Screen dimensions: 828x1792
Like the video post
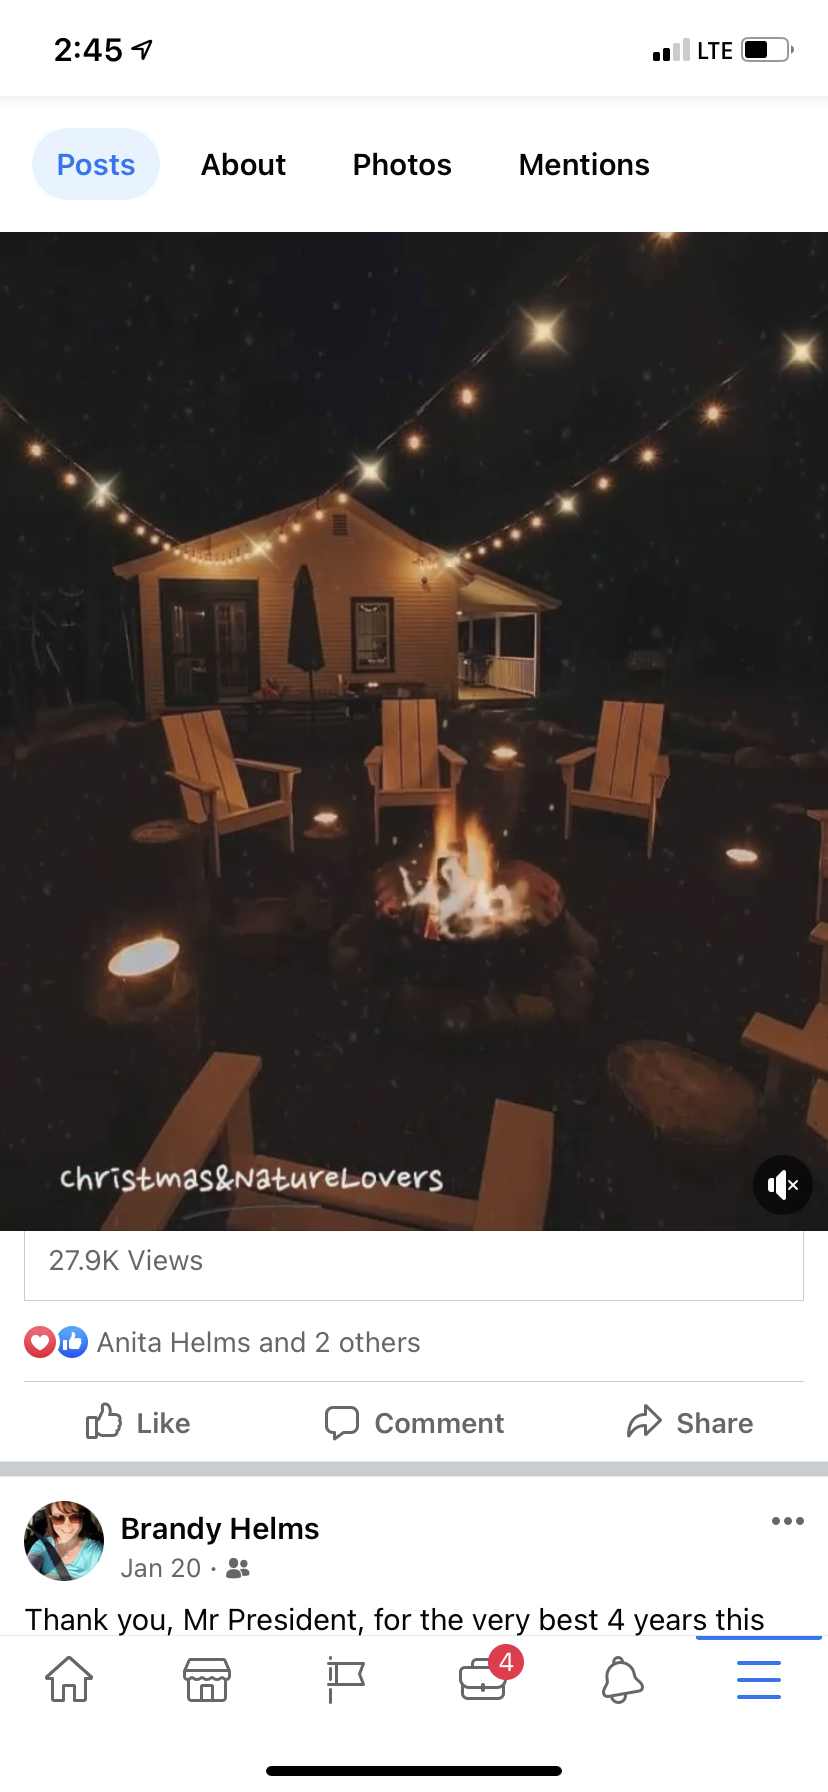coord(138,1422)
